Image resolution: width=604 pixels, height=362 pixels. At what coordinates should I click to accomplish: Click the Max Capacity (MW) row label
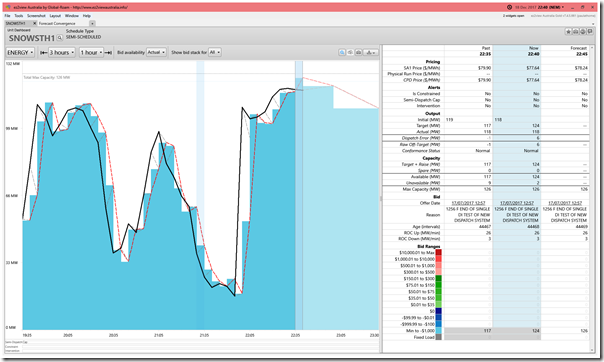point(421,189)
